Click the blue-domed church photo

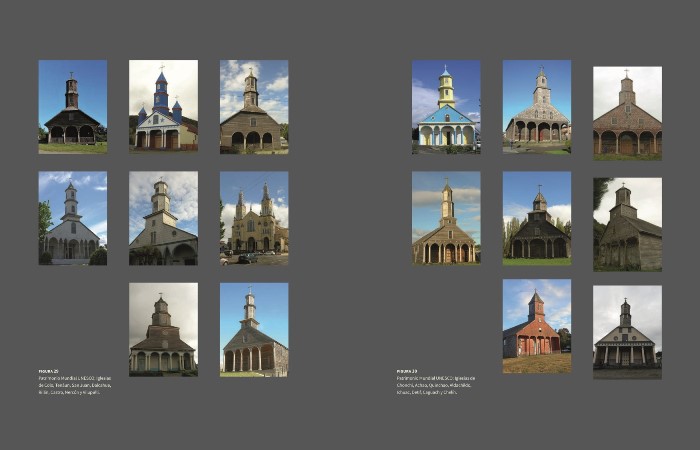pyautogui.click(x=163, y=106)
